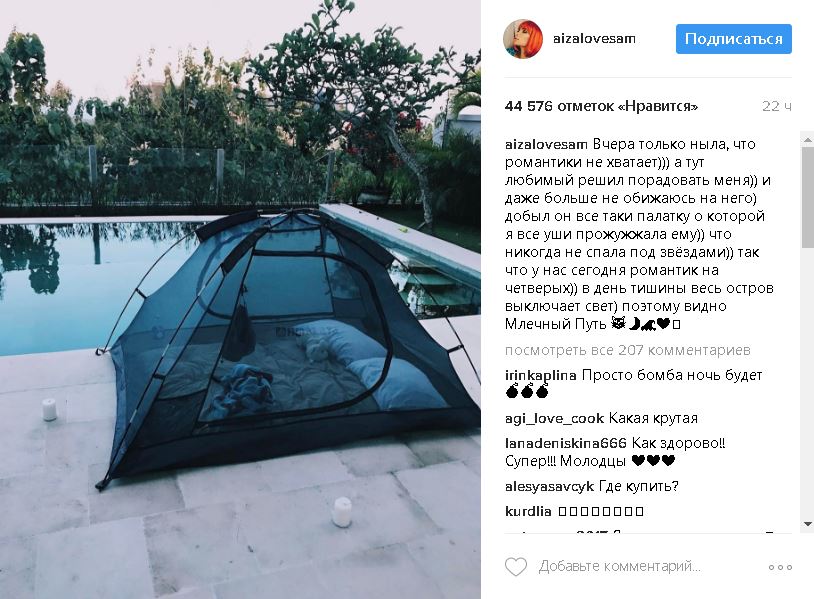The image size is (814, 599).
Task: Click the tent photo image
Action: [240, 300]
